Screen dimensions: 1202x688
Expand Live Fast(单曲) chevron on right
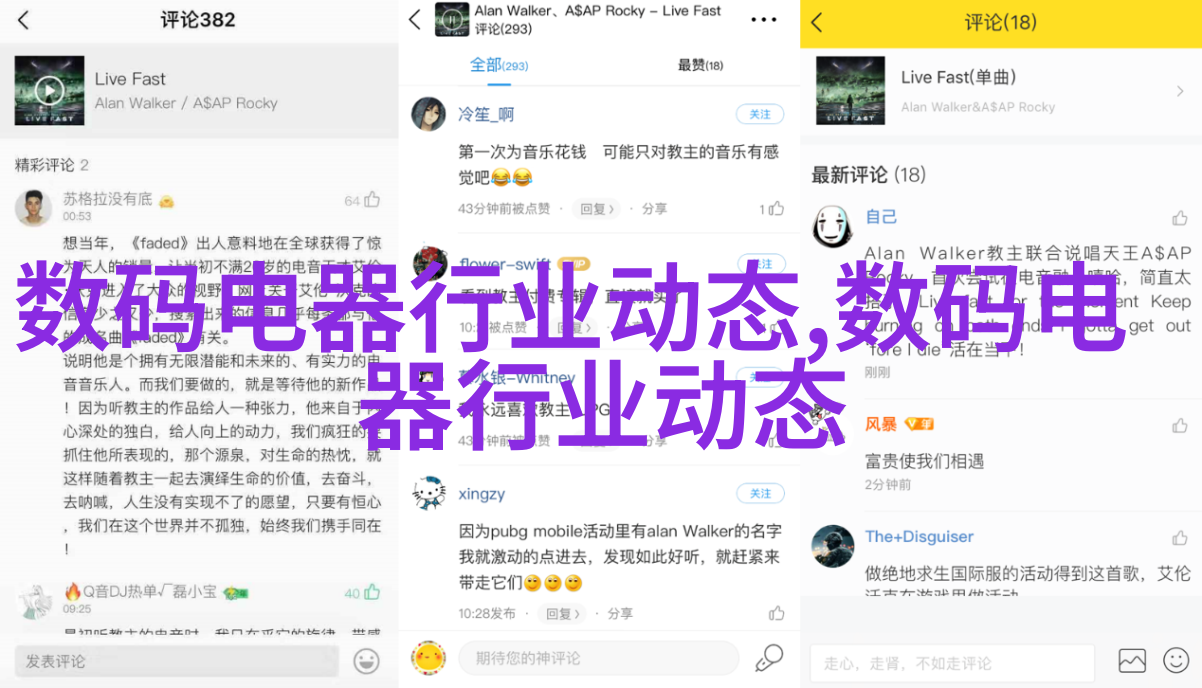pos(1180,90)
